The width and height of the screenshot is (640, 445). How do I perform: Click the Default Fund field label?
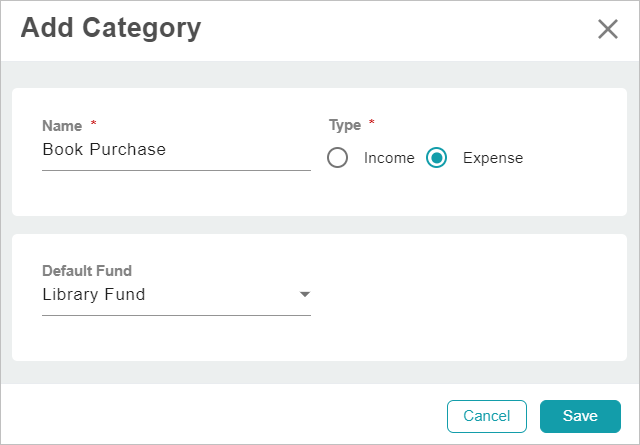pyautogui.click(x=87, y=270)
